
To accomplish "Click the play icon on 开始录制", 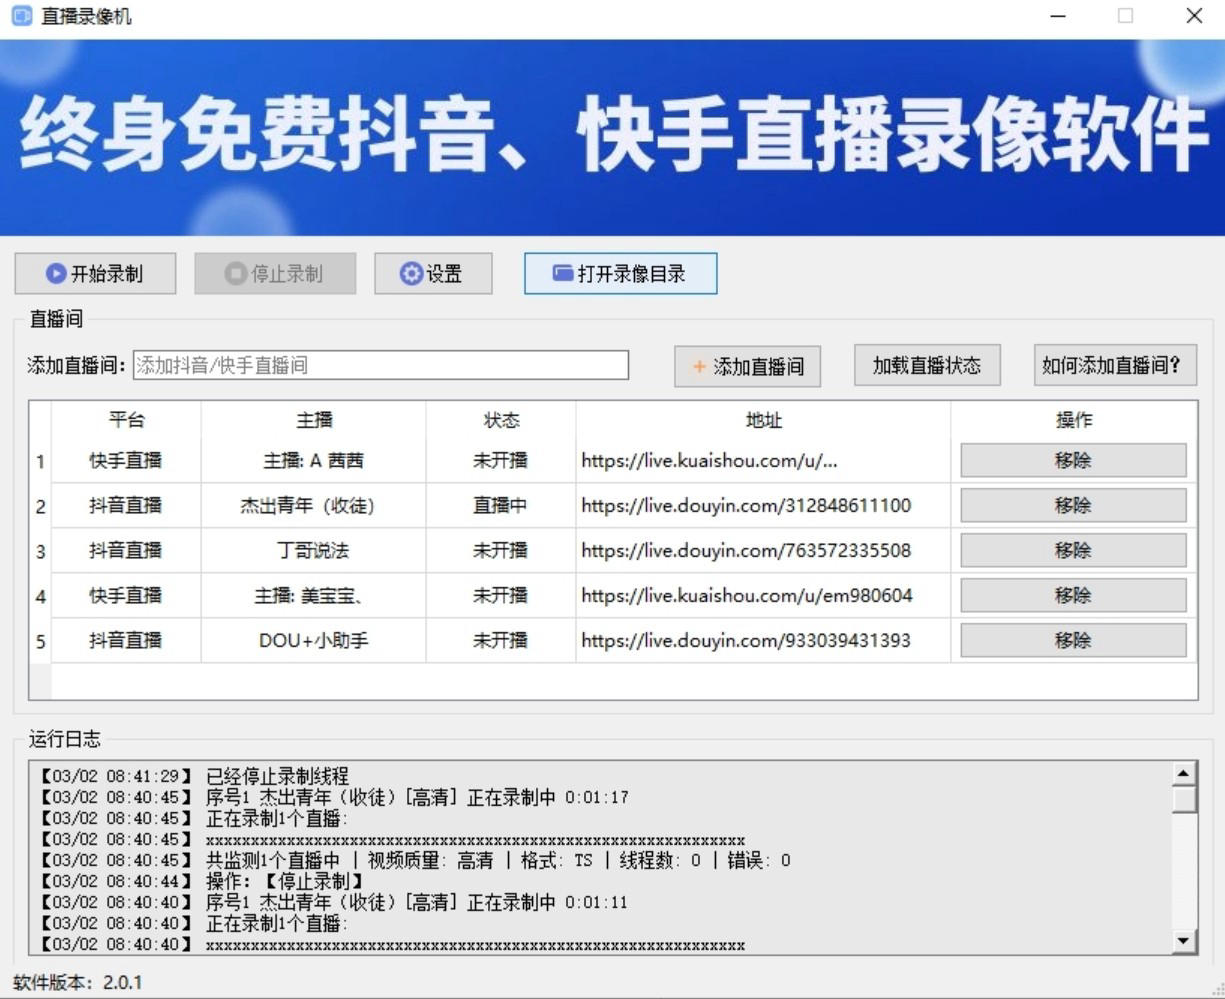I will tap(56, 273).
